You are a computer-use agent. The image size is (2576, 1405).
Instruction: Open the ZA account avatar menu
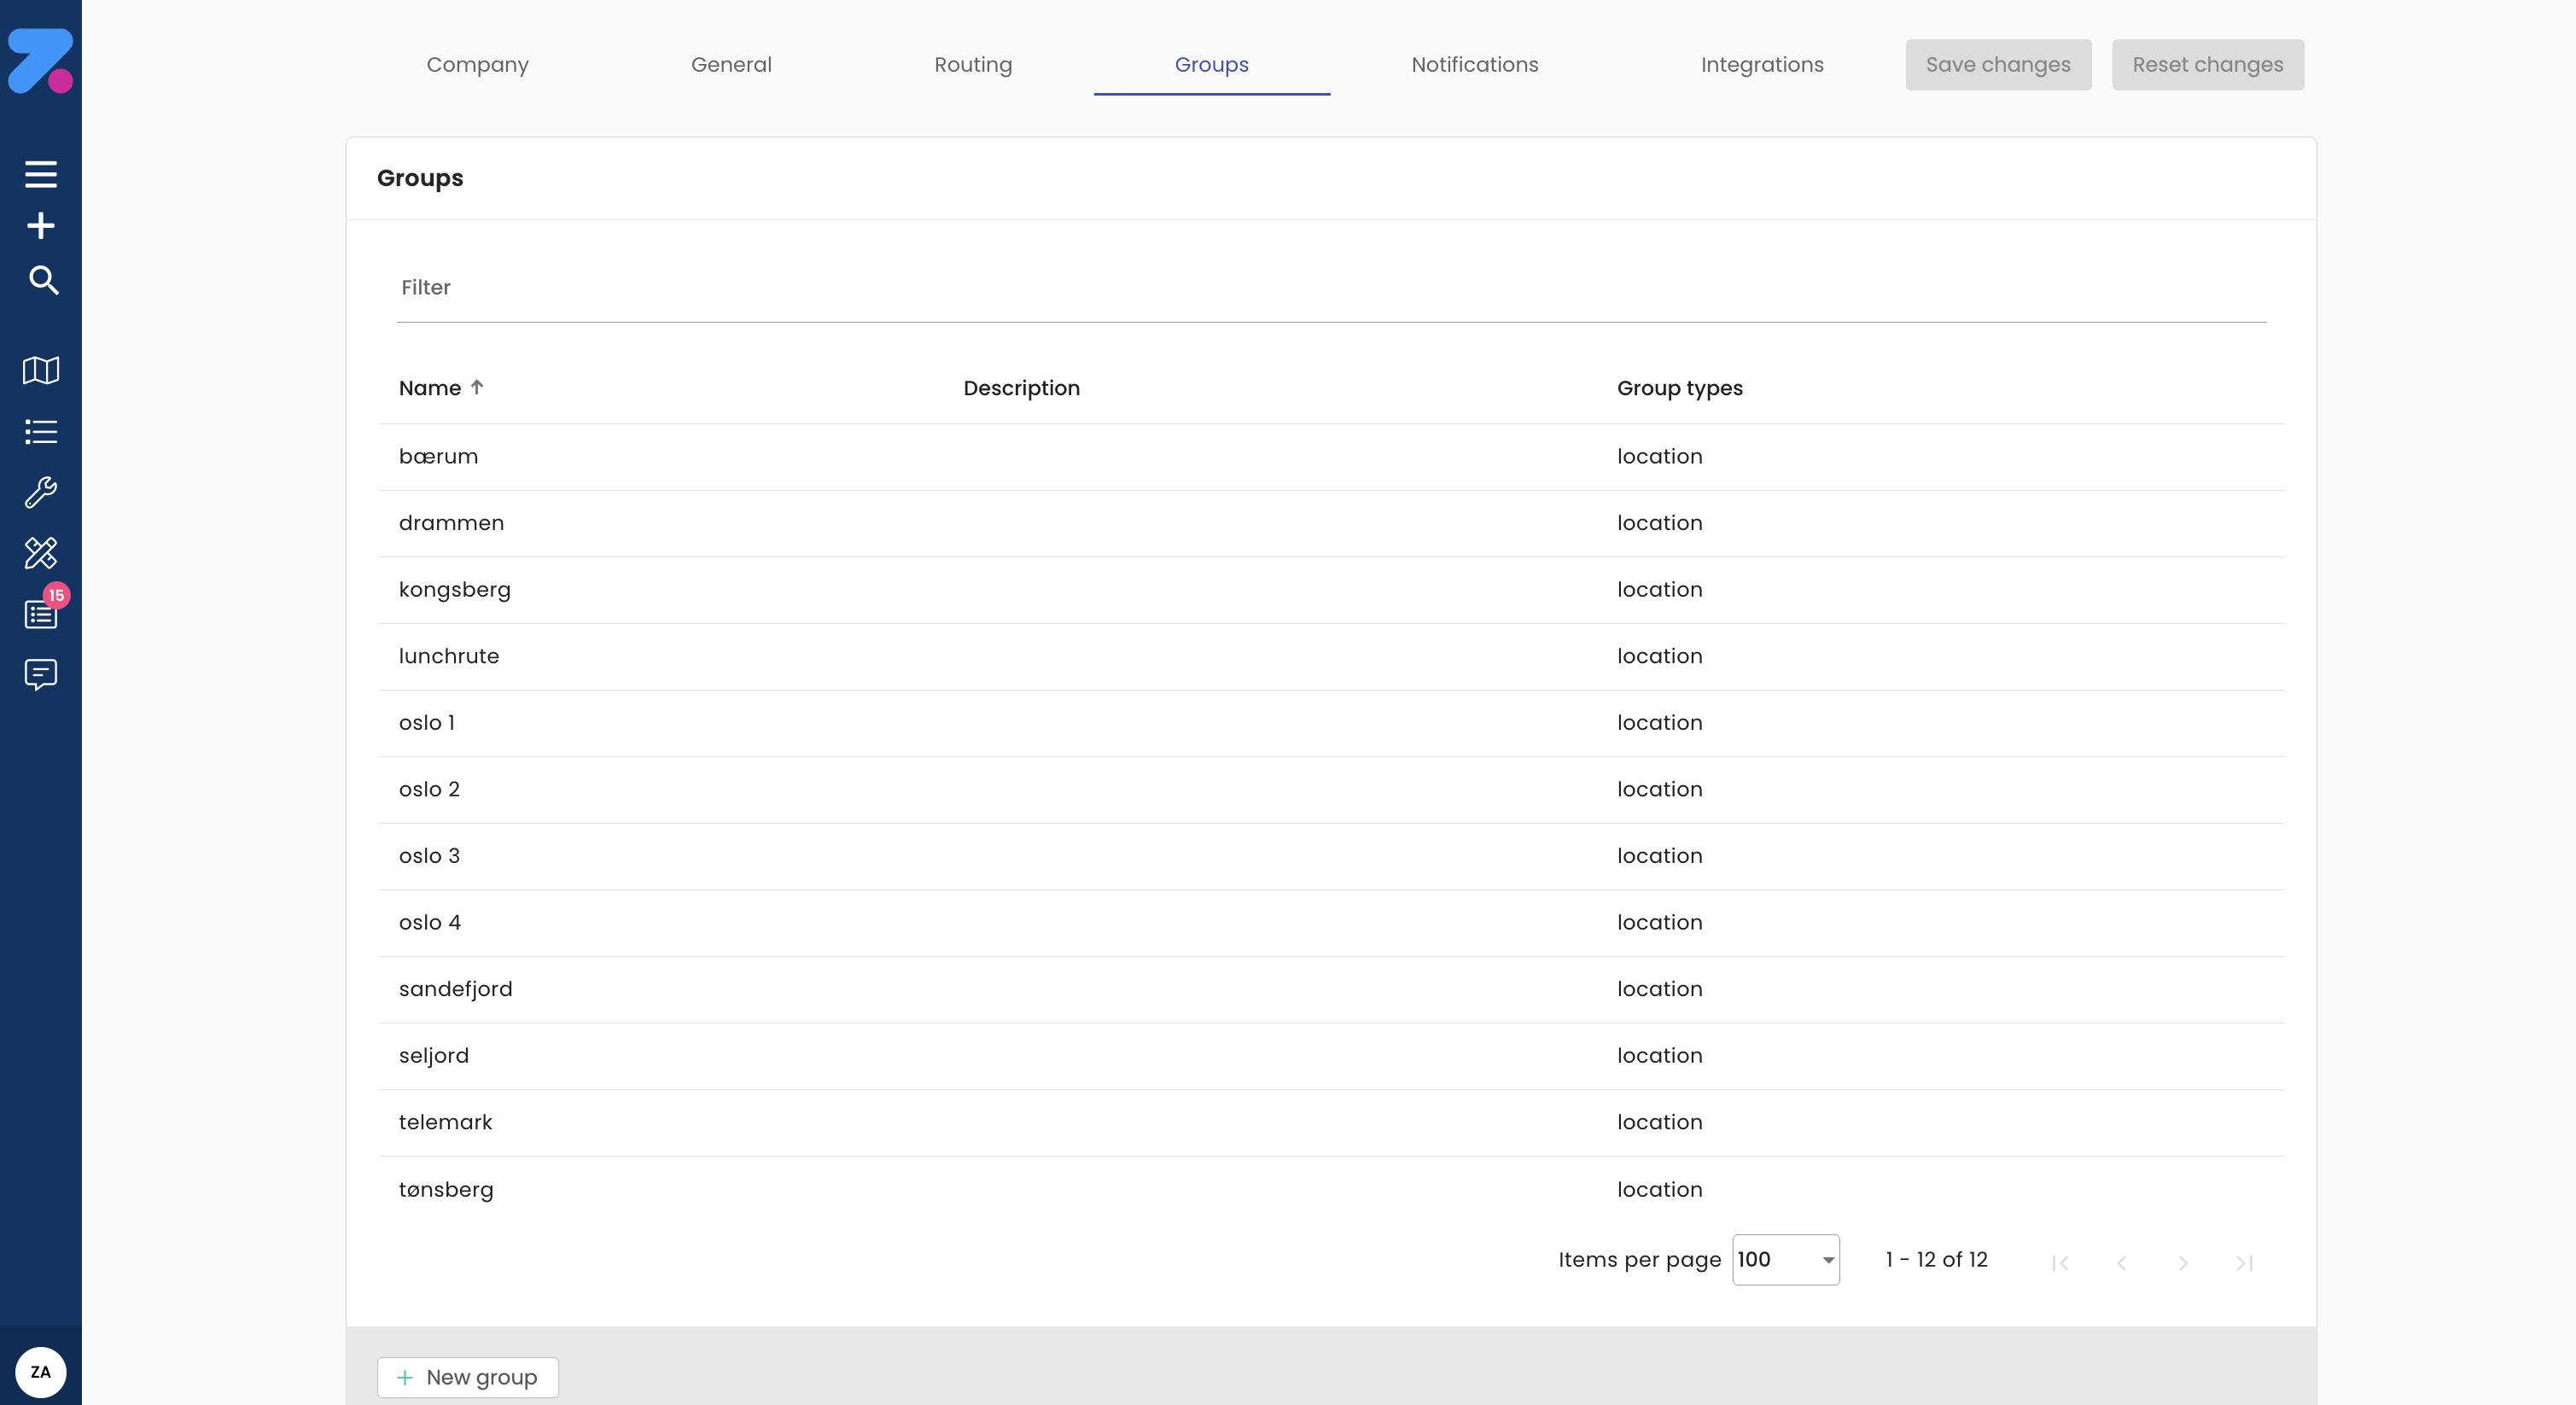pos(40,1372)
